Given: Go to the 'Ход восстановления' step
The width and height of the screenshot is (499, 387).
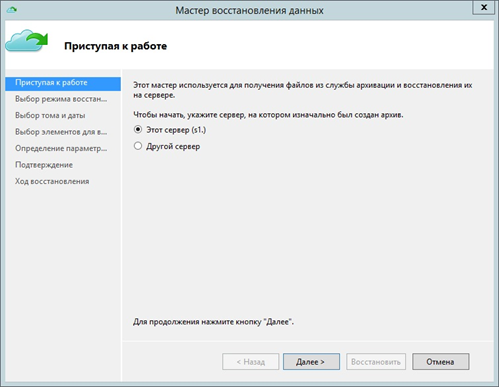Looking at the screenshot, I should (52, 181).
